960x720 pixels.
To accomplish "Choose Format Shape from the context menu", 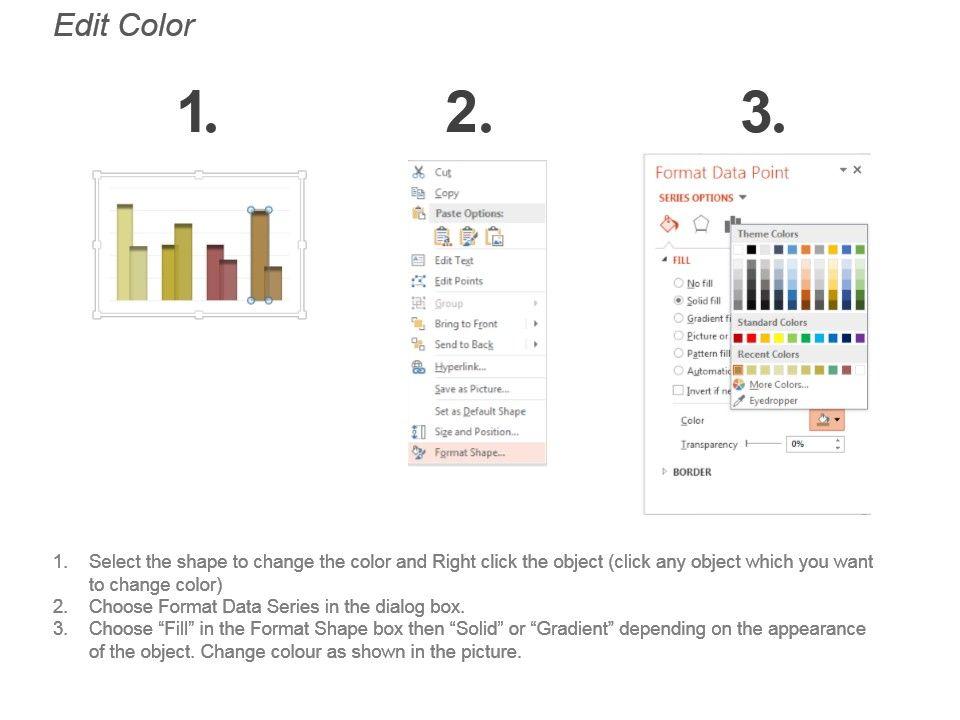I will click(x=470, y=453).
